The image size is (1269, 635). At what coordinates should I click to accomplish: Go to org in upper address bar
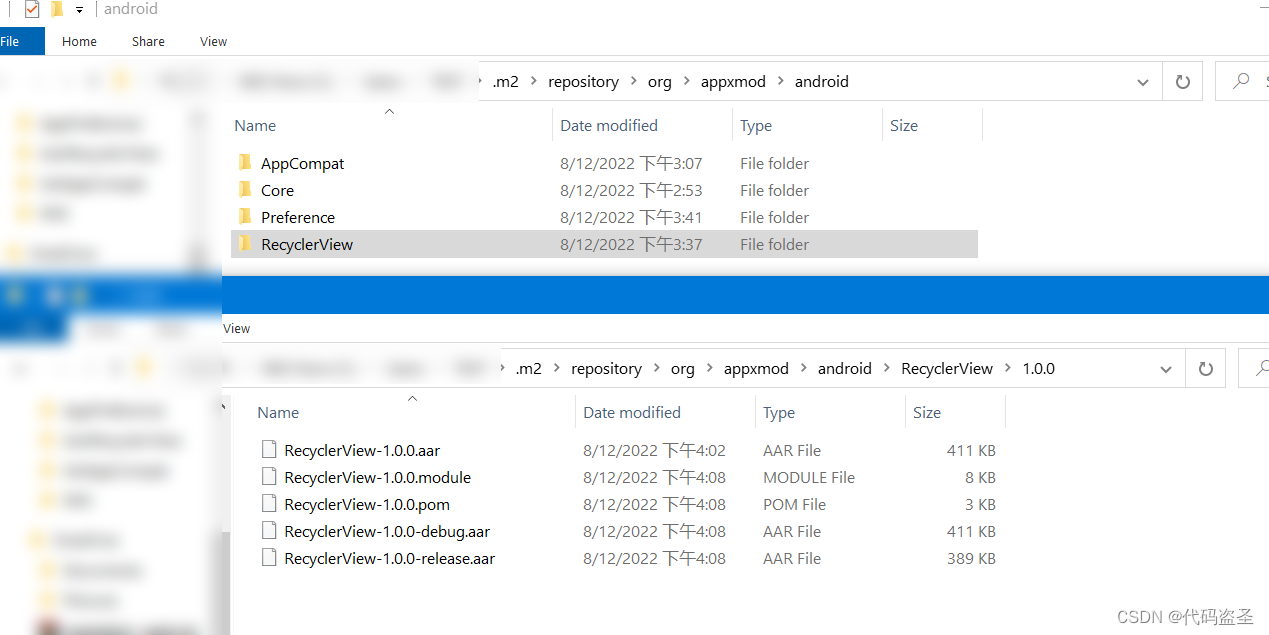click(660, 82)
